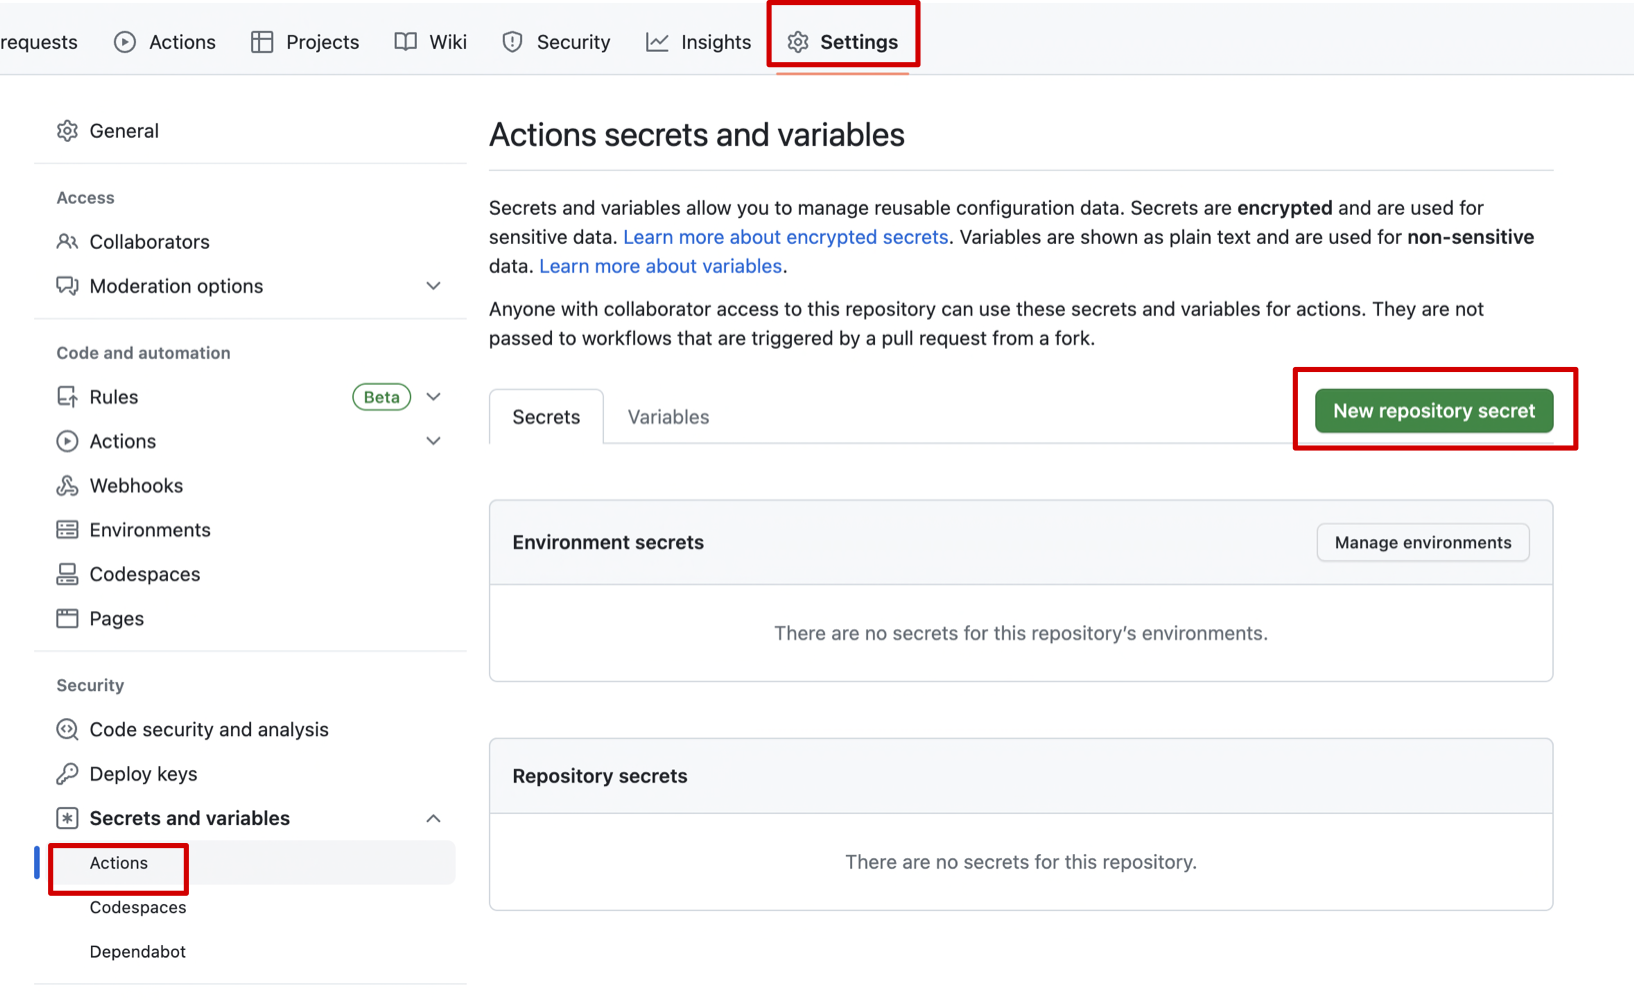Click the New repository secret button
Viewport: 1634px width, 1000px height.
point(1433,411)
